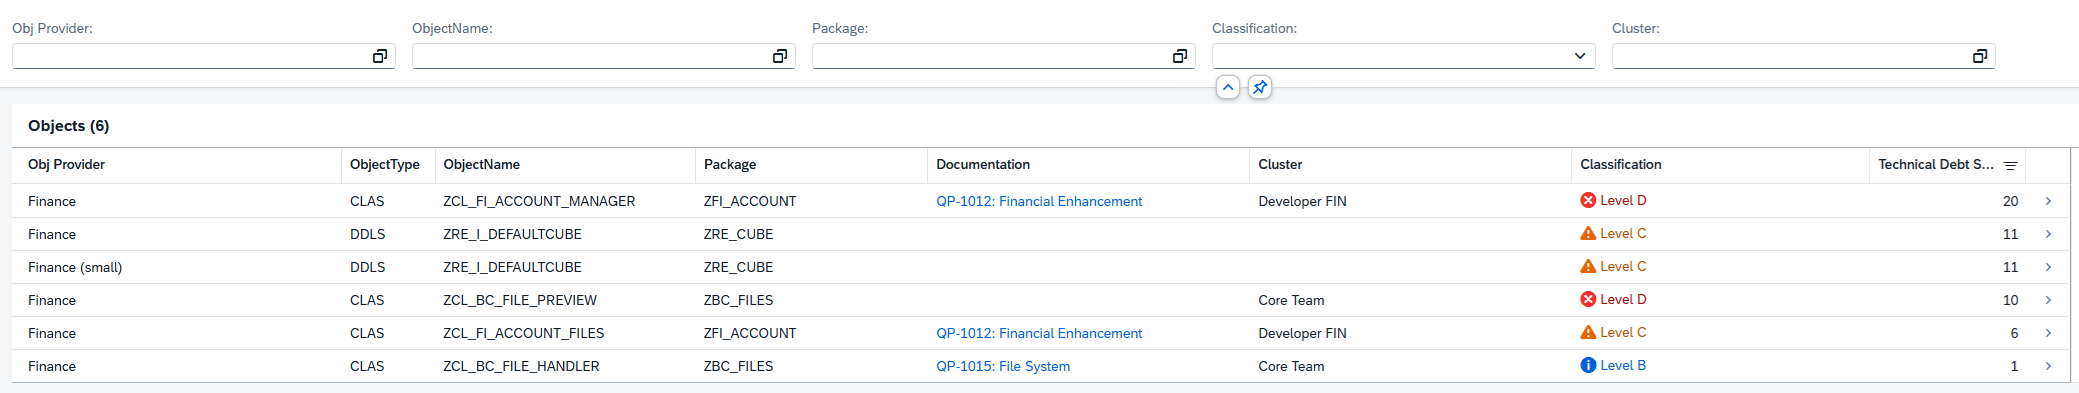Image resolution: width=2079 pixels, height=393 pixels.
Task: Select ZCL_FI_ACCOUNT_FILES object name cell
Action: click(x=524, y=333)
